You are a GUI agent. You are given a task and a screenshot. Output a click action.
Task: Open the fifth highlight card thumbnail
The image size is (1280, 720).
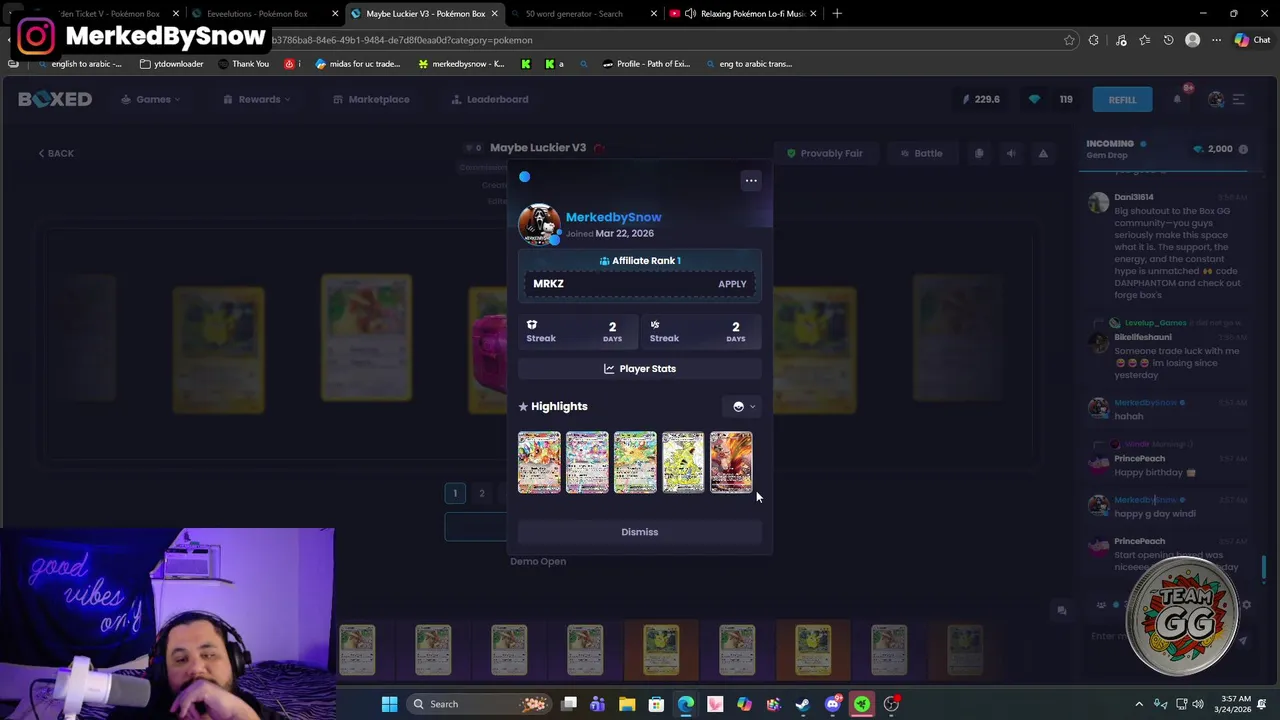click(x=731, y=462)
